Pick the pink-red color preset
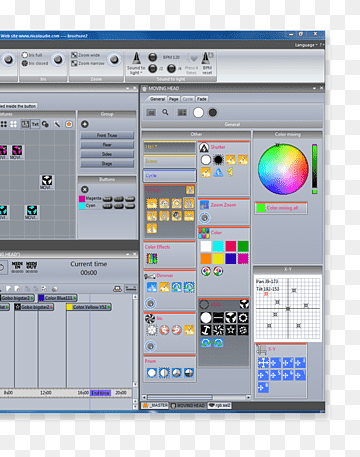Viewport: 360px width, 457px height. point(231,246)
